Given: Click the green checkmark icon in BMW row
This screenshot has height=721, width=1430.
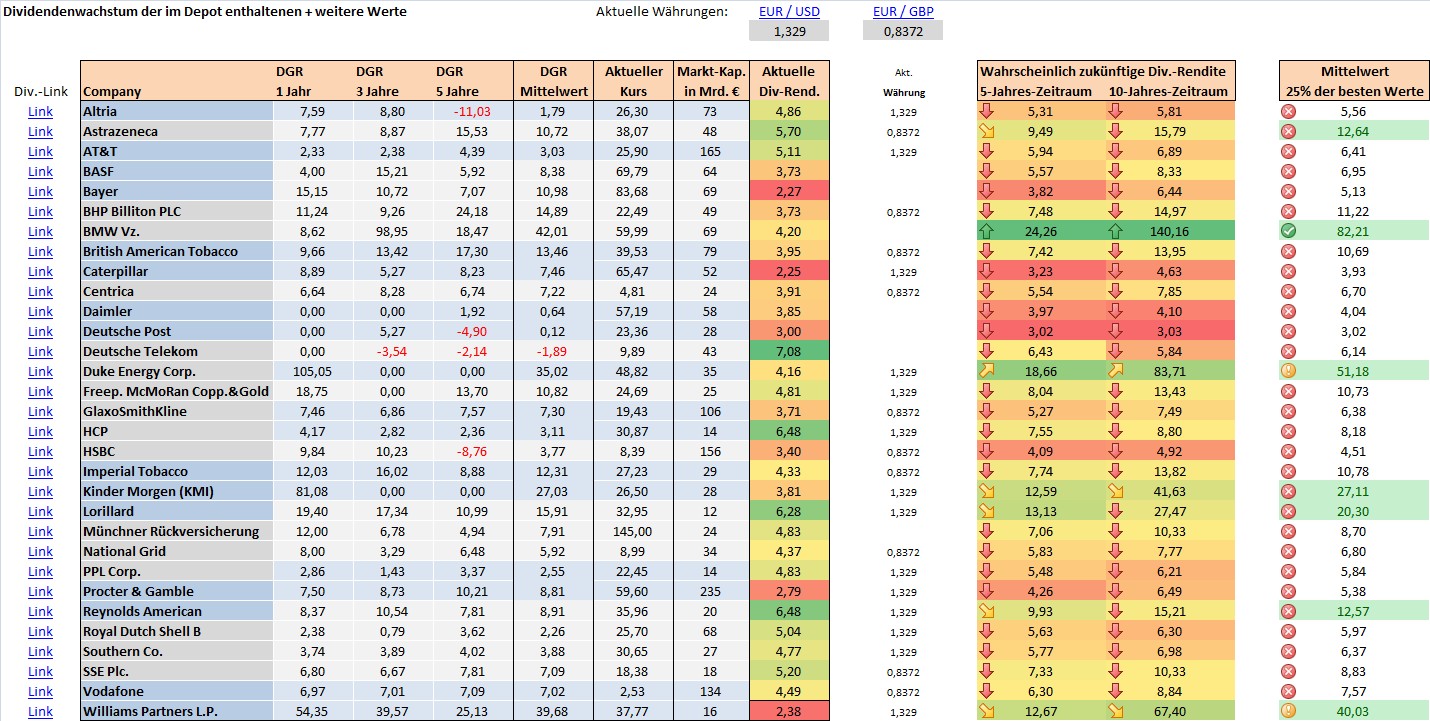Looking at the screenshot, I should tap(1288, 231).
